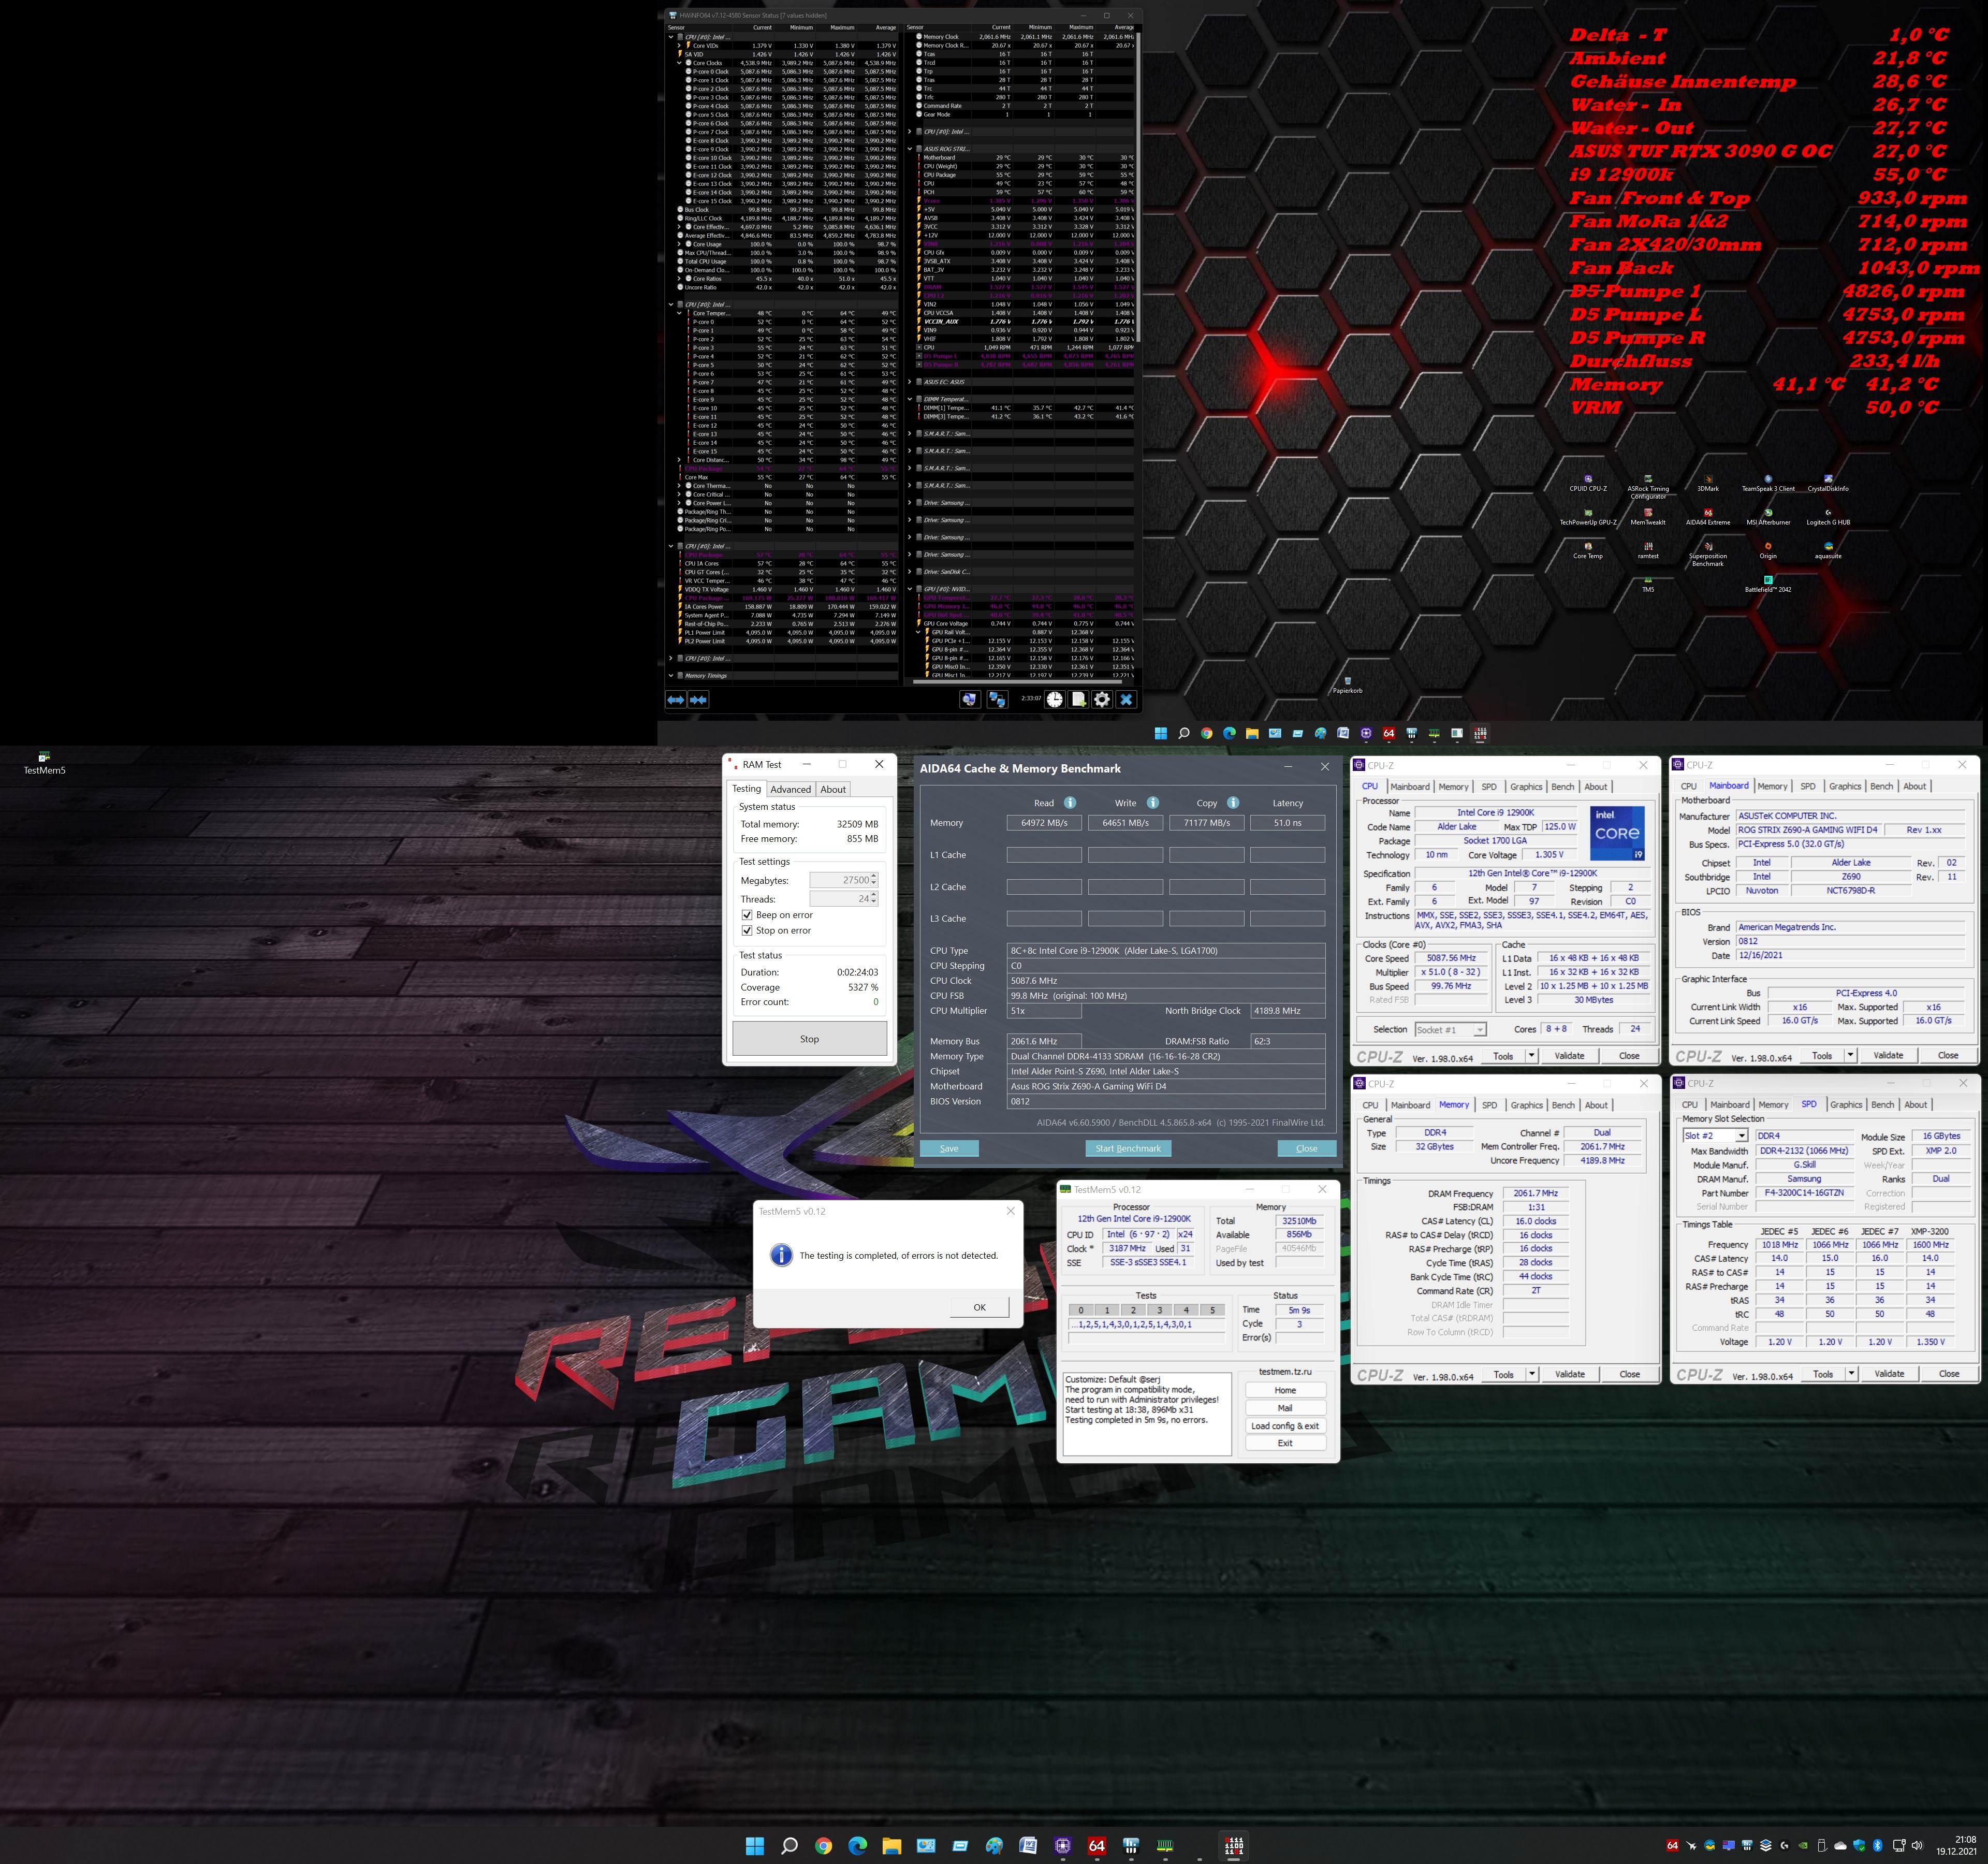Toggle Stop on error checkbox

[747, 930]
